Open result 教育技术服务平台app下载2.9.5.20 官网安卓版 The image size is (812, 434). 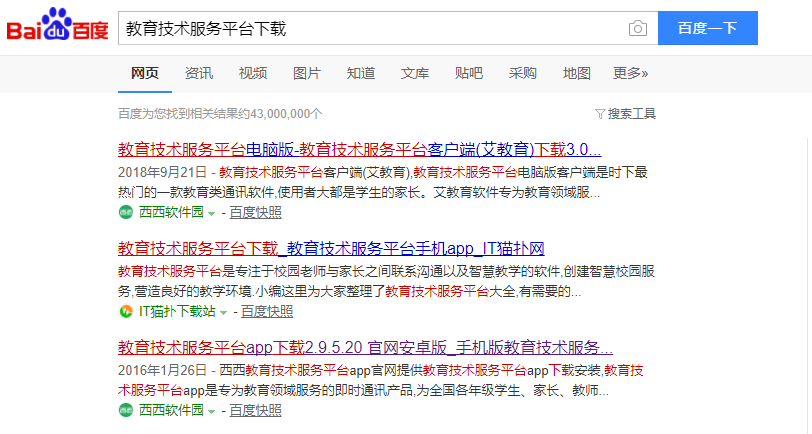pyautogui.click(x=365, y=348)
